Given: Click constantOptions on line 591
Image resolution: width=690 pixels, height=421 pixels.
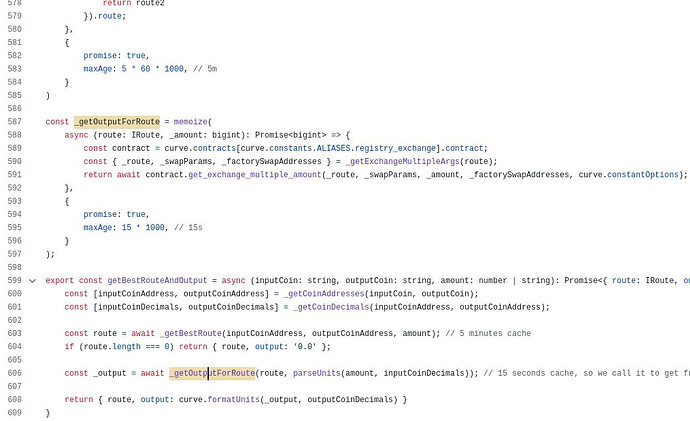Looking at the screenshot, I should click(643, 174).
